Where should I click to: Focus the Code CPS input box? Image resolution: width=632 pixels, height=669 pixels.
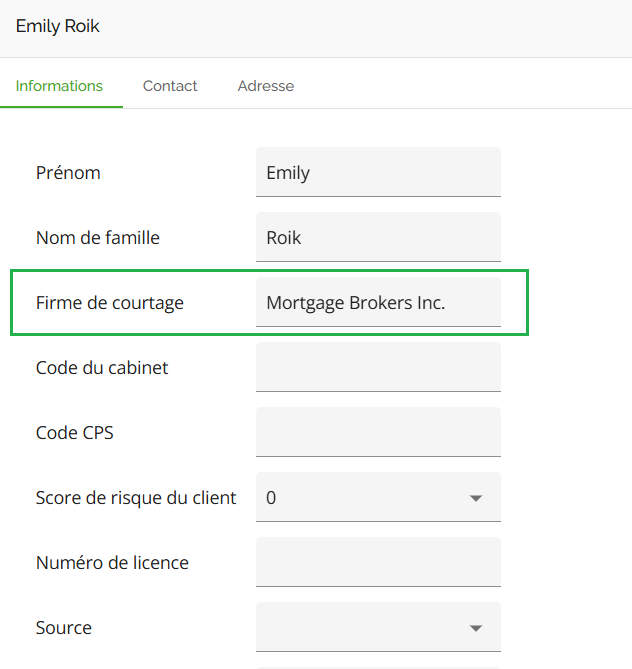(378, 433)
